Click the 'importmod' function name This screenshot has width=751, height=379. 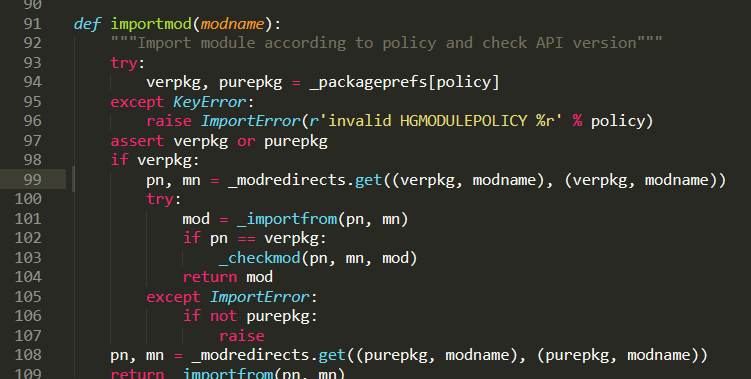click(x=151, y=24)
